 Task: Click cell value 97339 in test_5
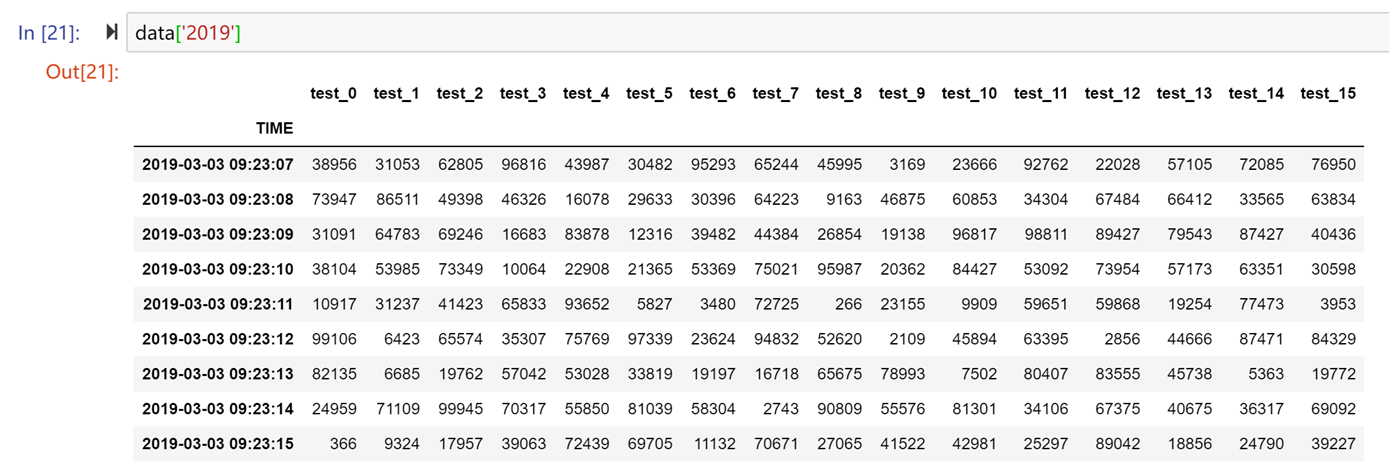[x=650, y=339]
